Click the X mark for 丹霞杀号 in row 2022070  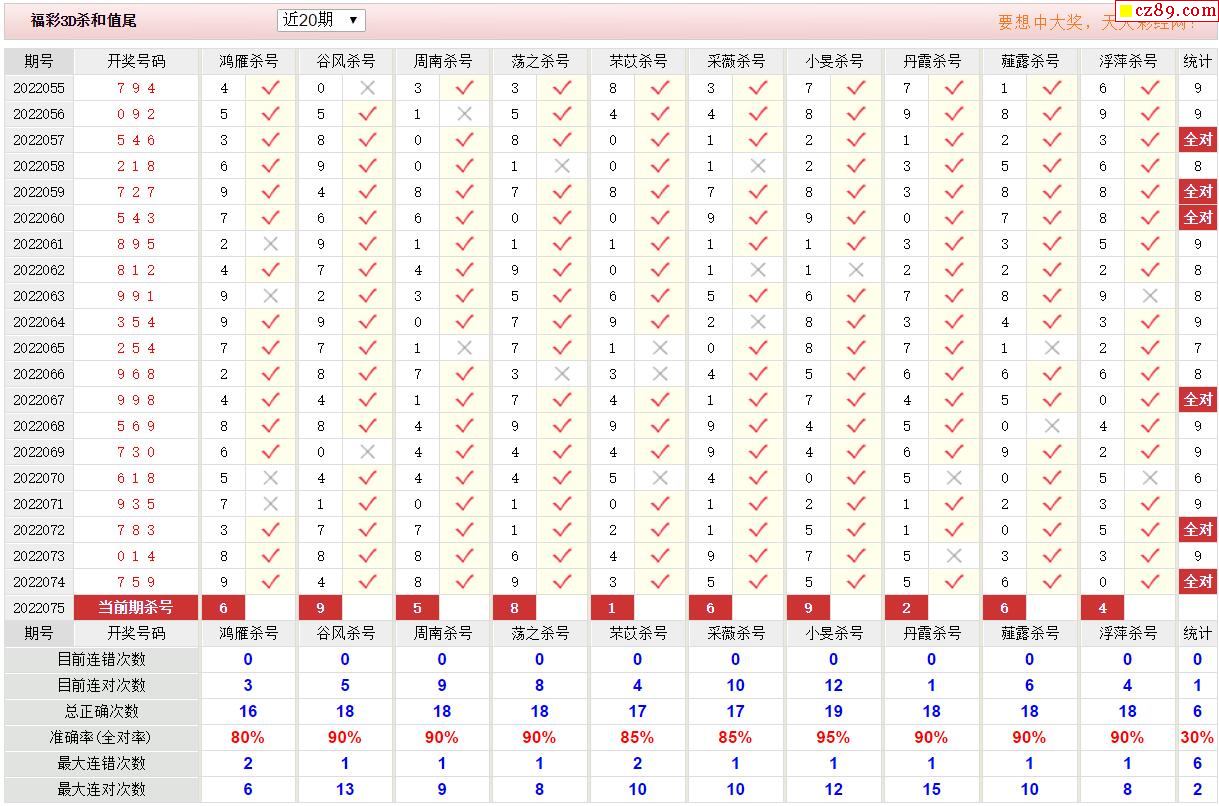[x=954, y=478]
